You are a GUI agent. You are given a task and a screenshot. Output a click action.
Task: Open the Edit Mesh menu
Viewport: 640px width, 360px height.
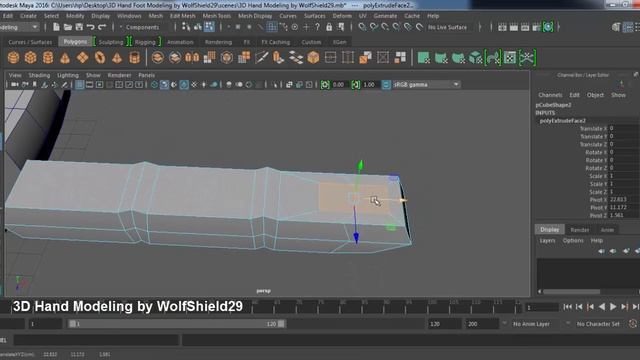coord(182,16)
